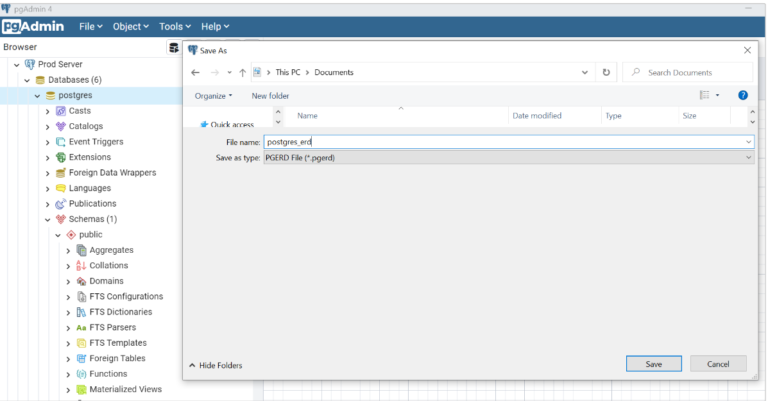
Task: Open the Tools menu
Action: click(175, 26)
